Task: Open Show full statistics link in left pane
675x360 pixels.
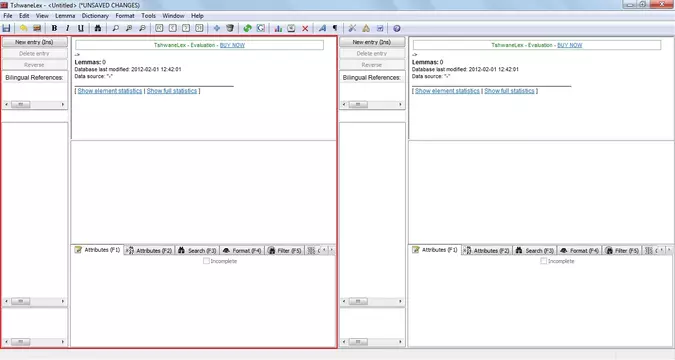Action: 172,91
